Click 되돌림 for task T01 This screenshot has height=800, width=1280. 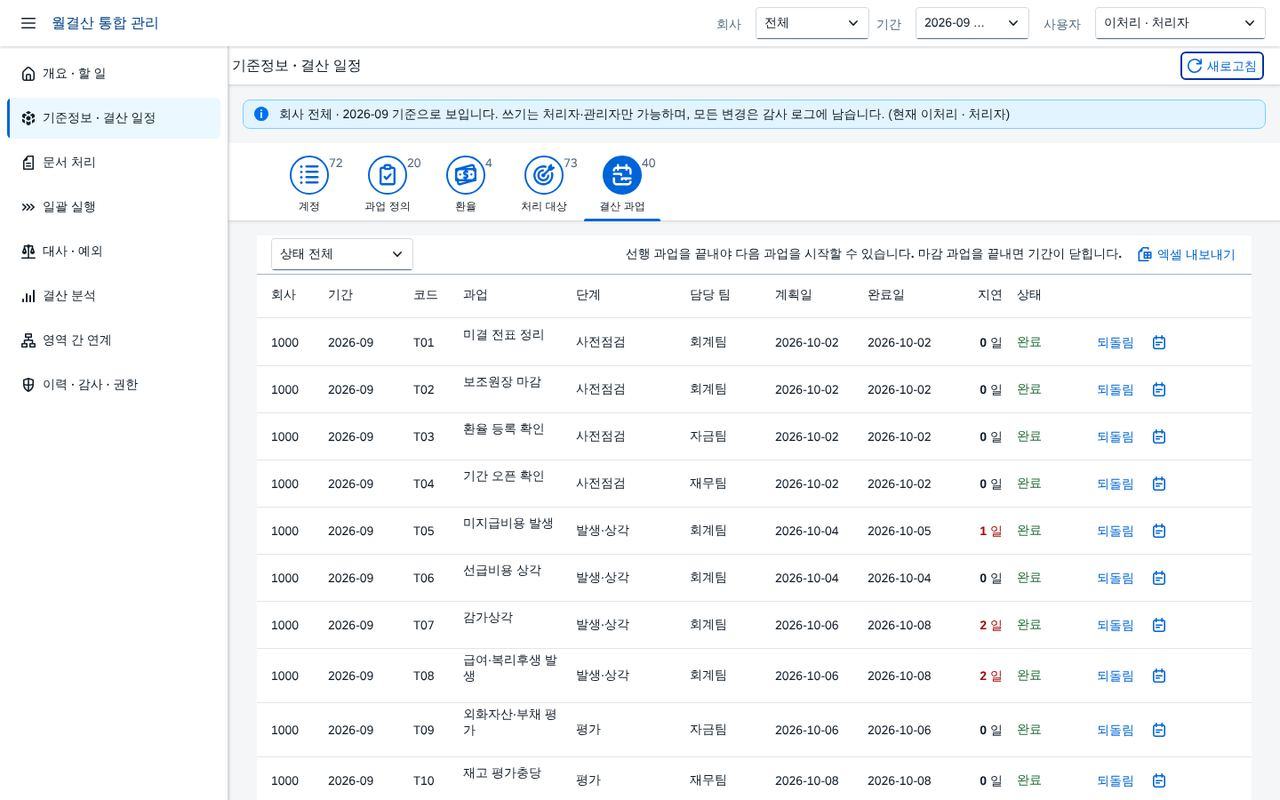(x=1115, y=342)
